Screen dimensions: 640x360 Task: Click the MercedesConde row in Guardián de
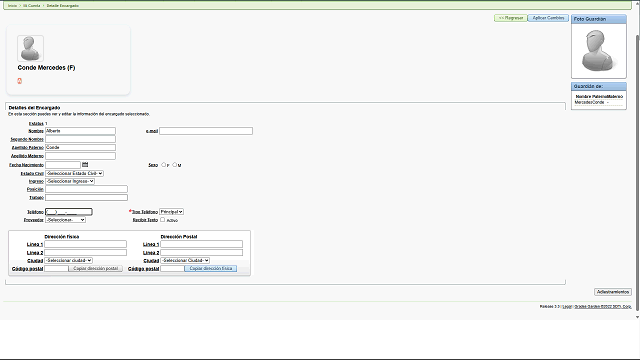coord(598,102)
